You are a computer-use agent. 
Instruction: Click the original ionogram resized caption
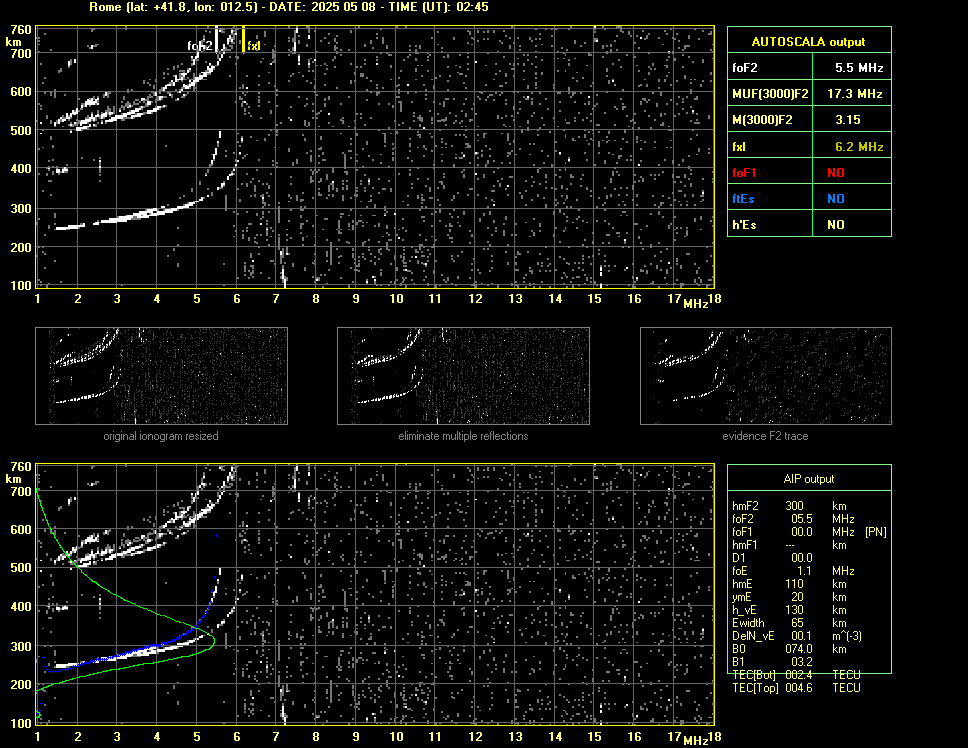161,436
